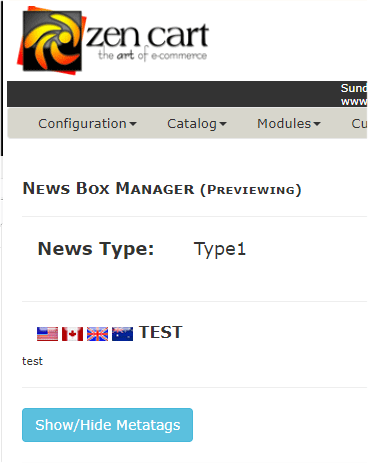Expand the Catalog dropdown arrow
Screen dimensions: 368x463
[x=223, y=124]
